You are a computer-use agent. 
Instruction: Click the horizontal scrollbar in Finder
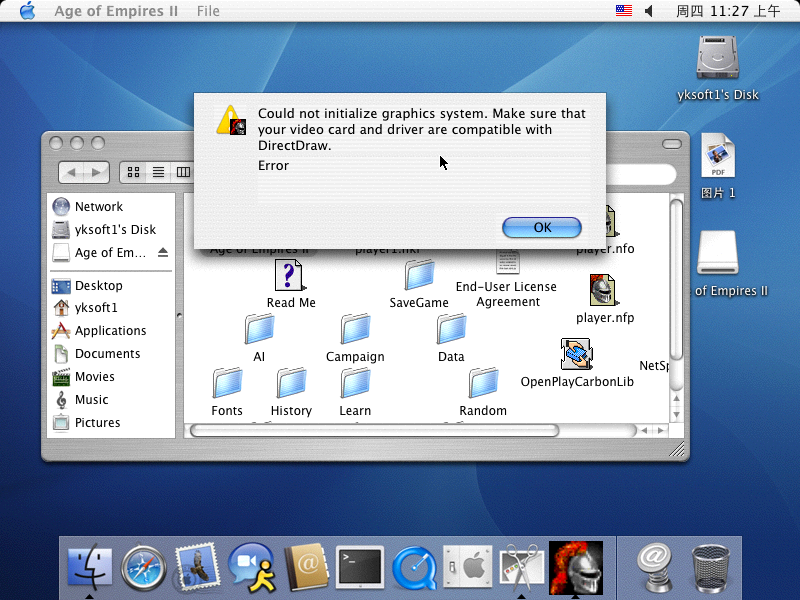pos(375,431)
